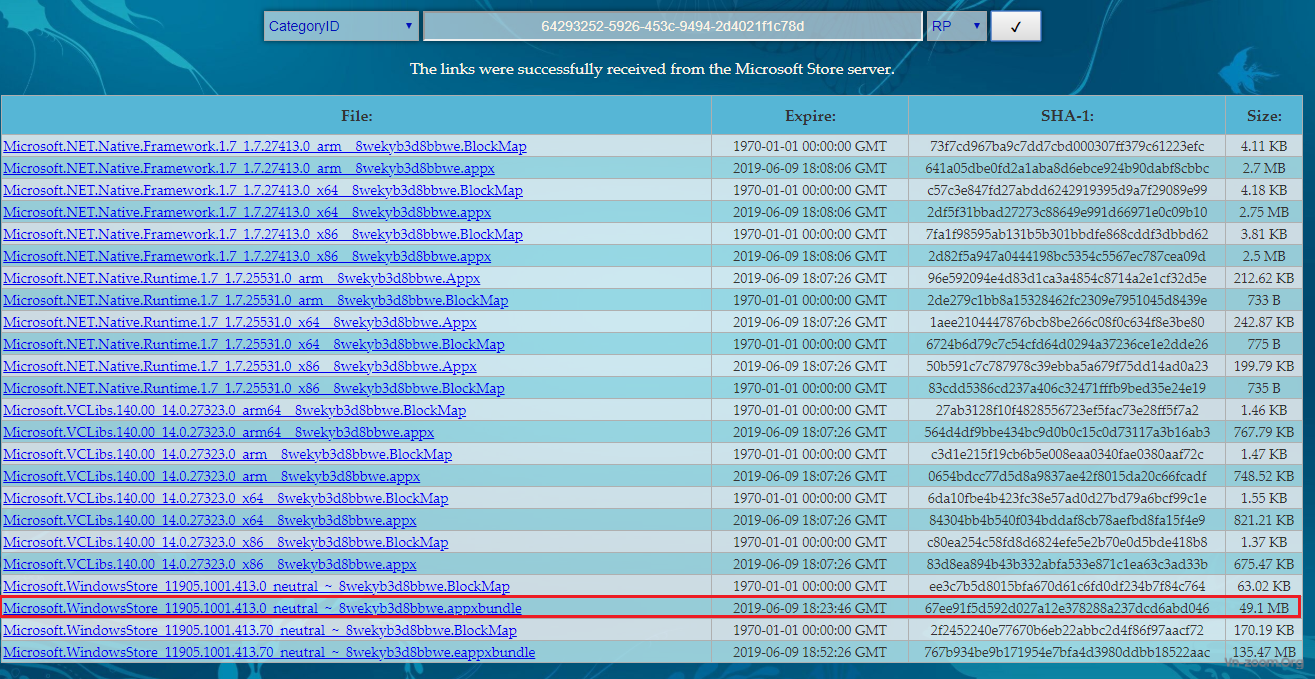The height and width of the screenshot is (679, 1315).
Task: Open VCLibs.140.00 arm BlockMap link
Action: pyautogui.click(x=227, y=454)
